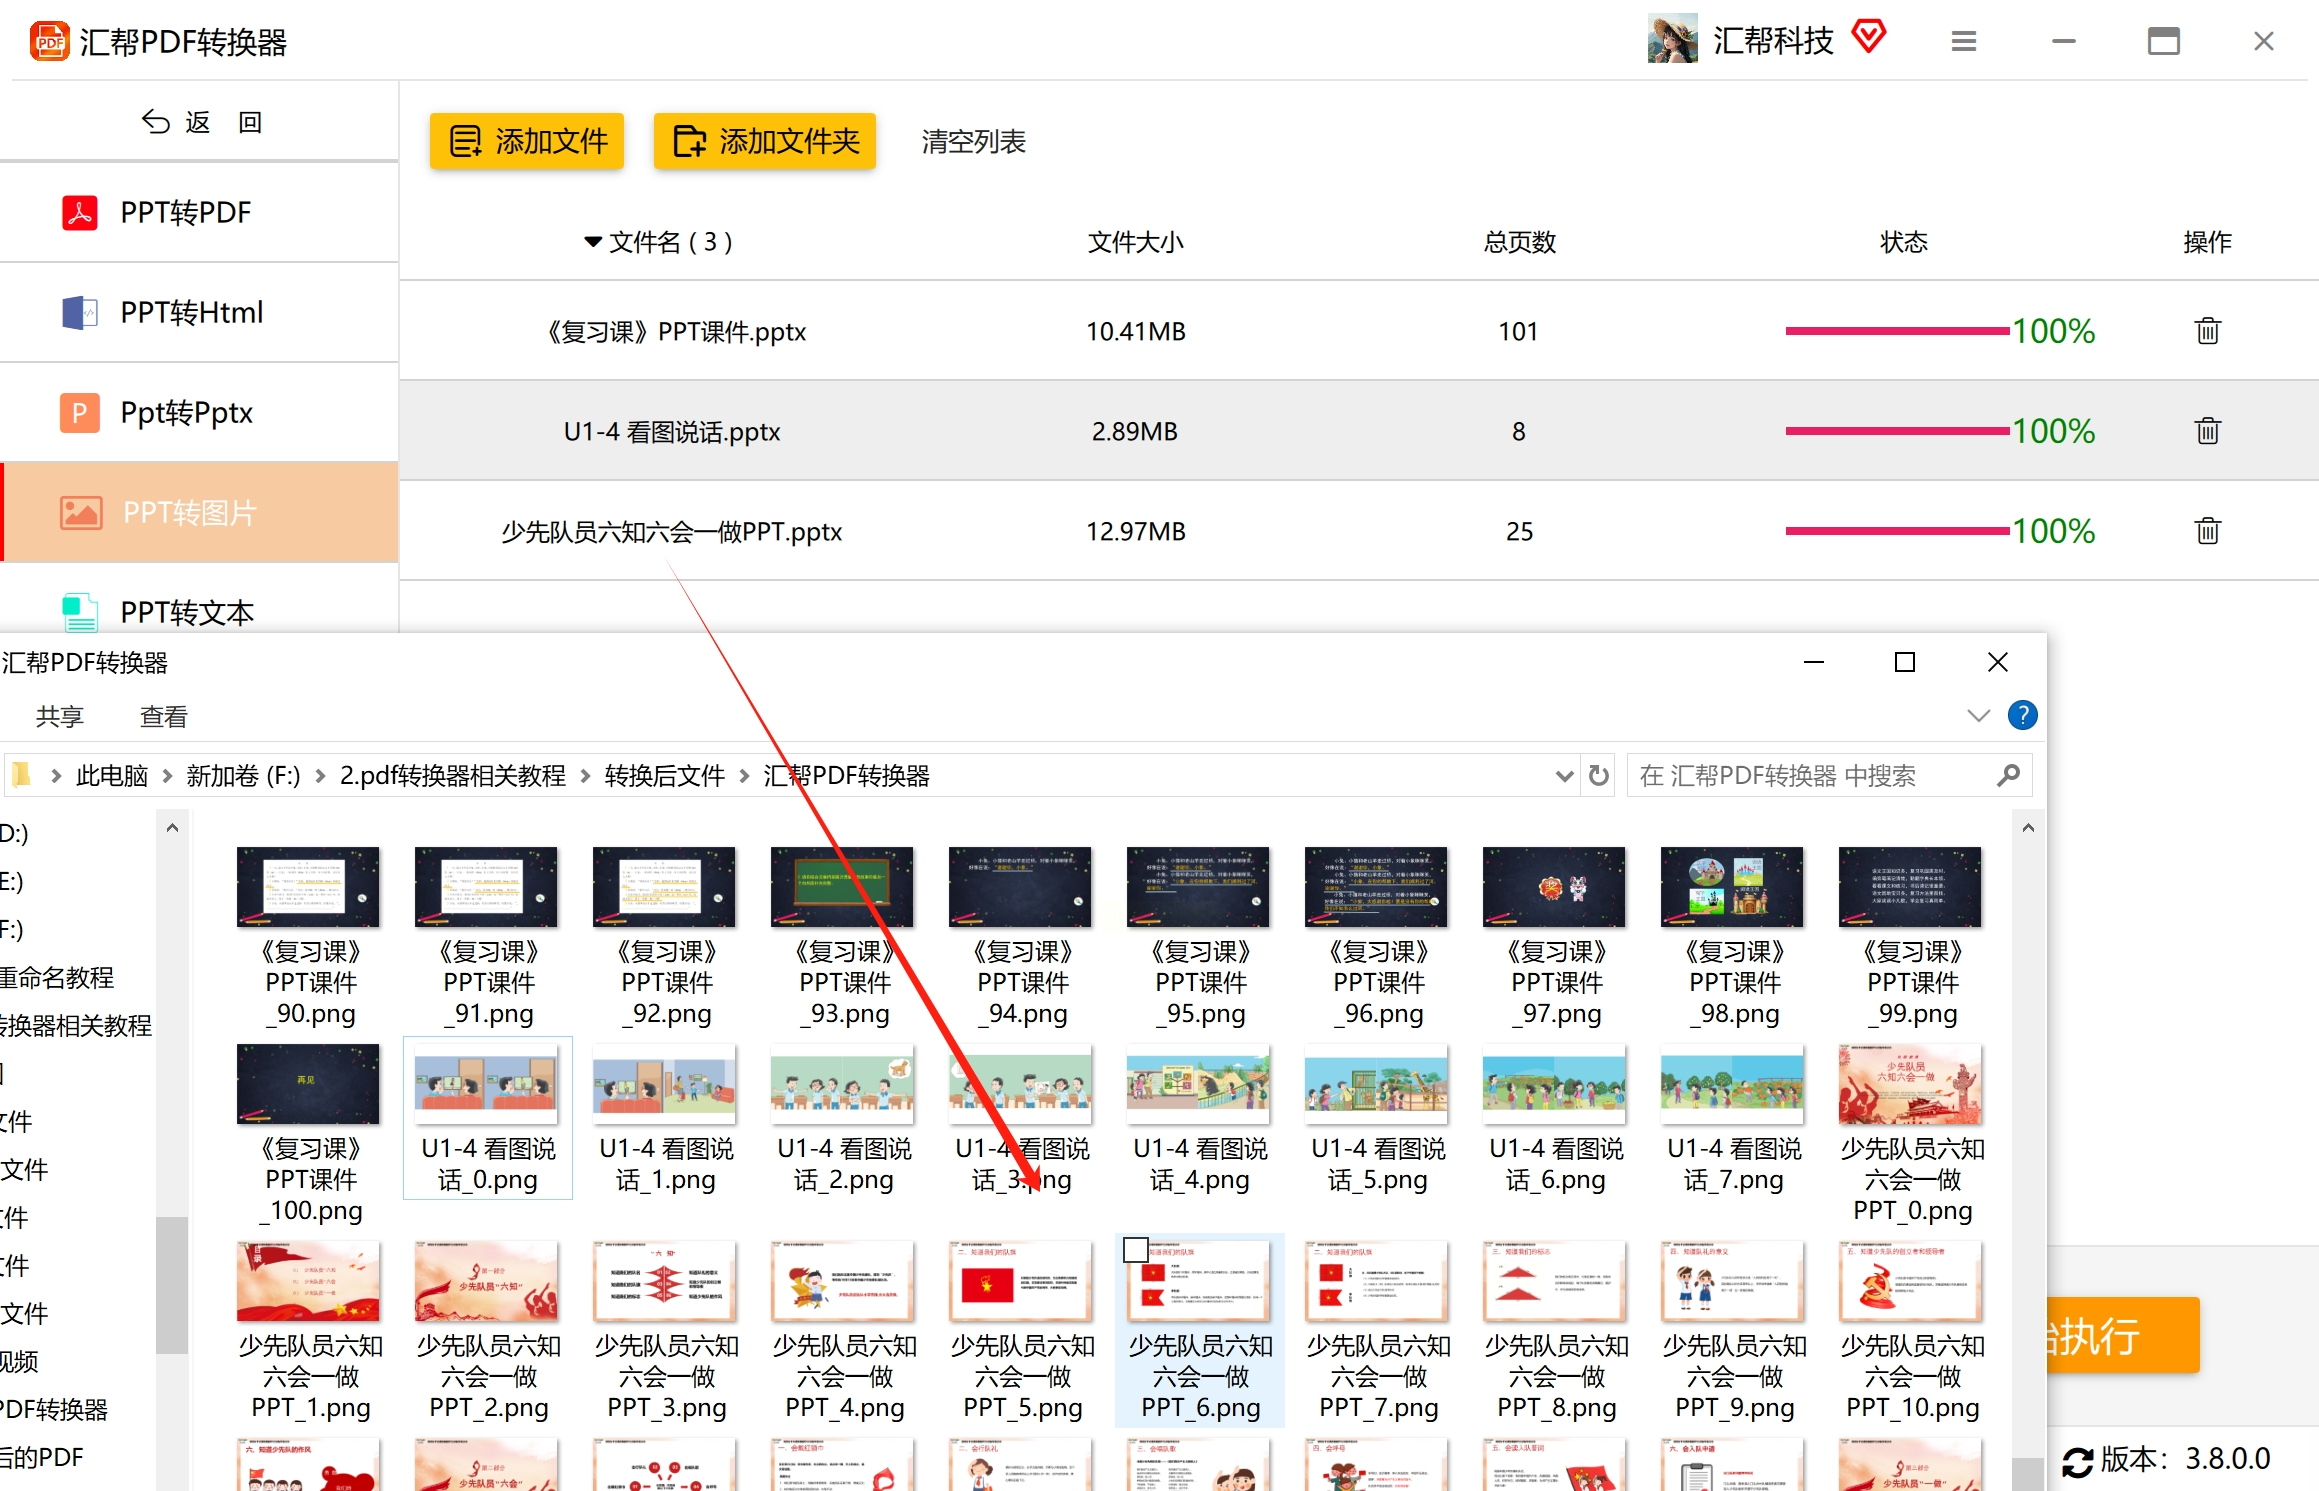
Task: Click trash icon for U1-4 看图说话.pptx
Action: [x=2207, y=431]
